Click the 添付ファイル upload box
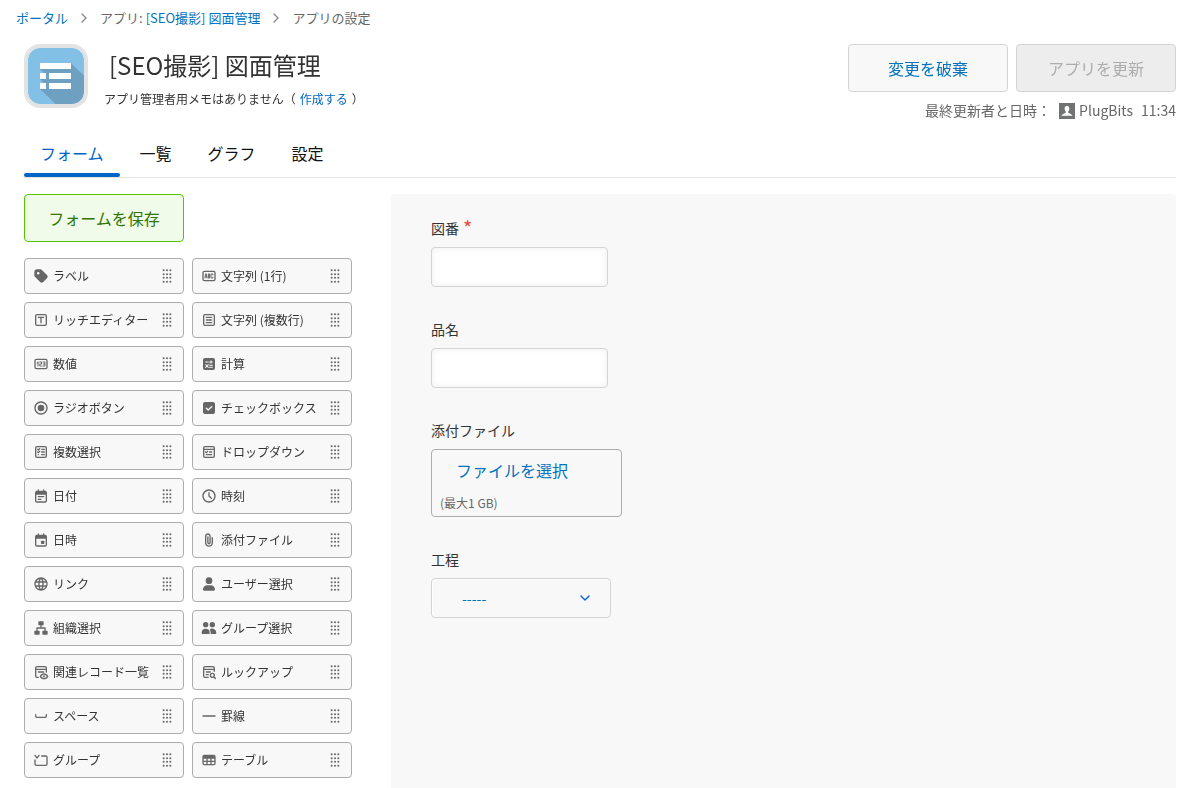The height and width of the screenshot is (788, 1200). click(x=526, y=483)
